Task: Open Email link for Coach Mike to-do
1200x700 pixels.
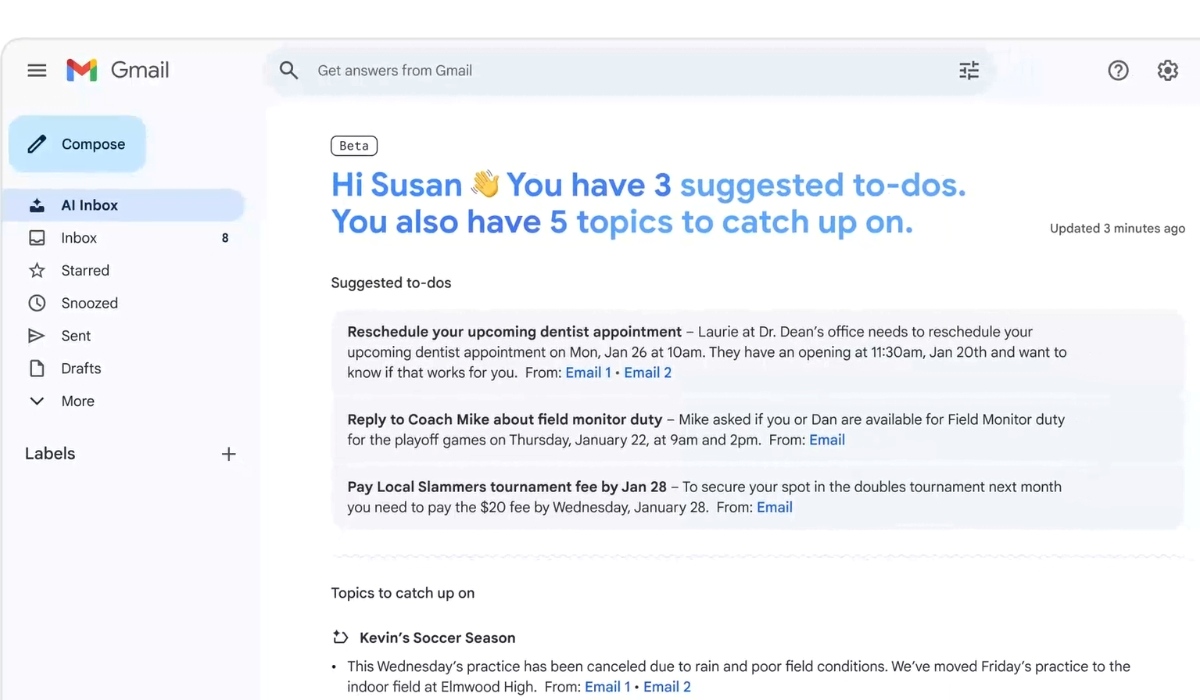Action: coord(827,440)
